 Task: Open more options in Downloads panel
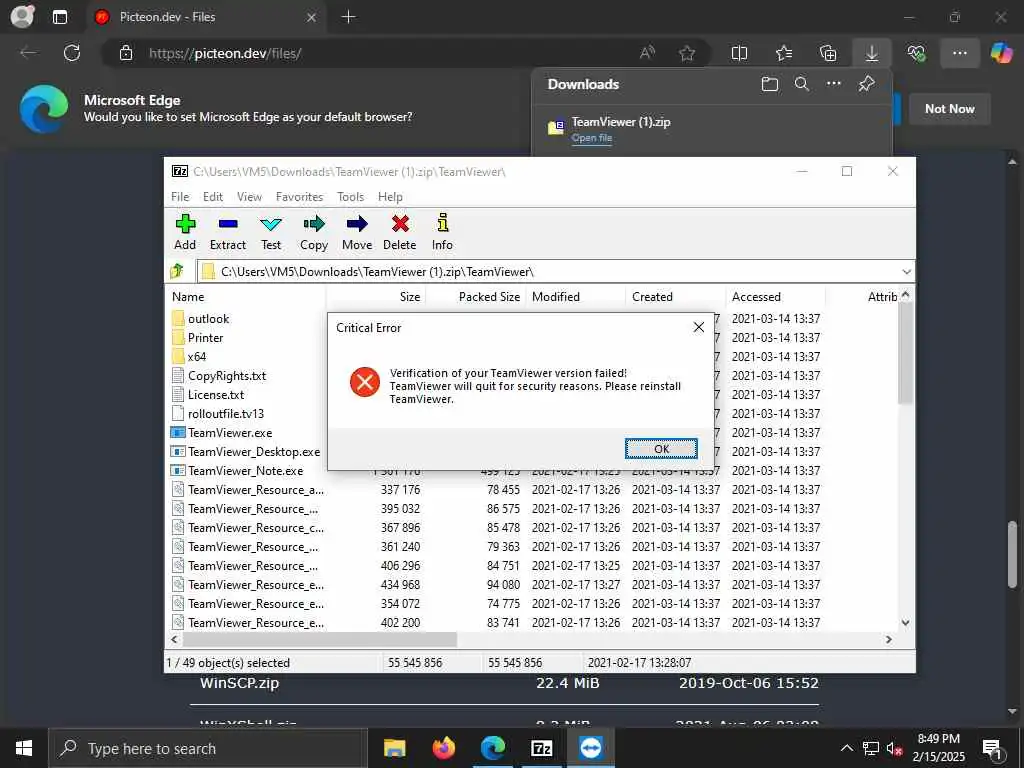pyautogui.click(x=834, y=84)
